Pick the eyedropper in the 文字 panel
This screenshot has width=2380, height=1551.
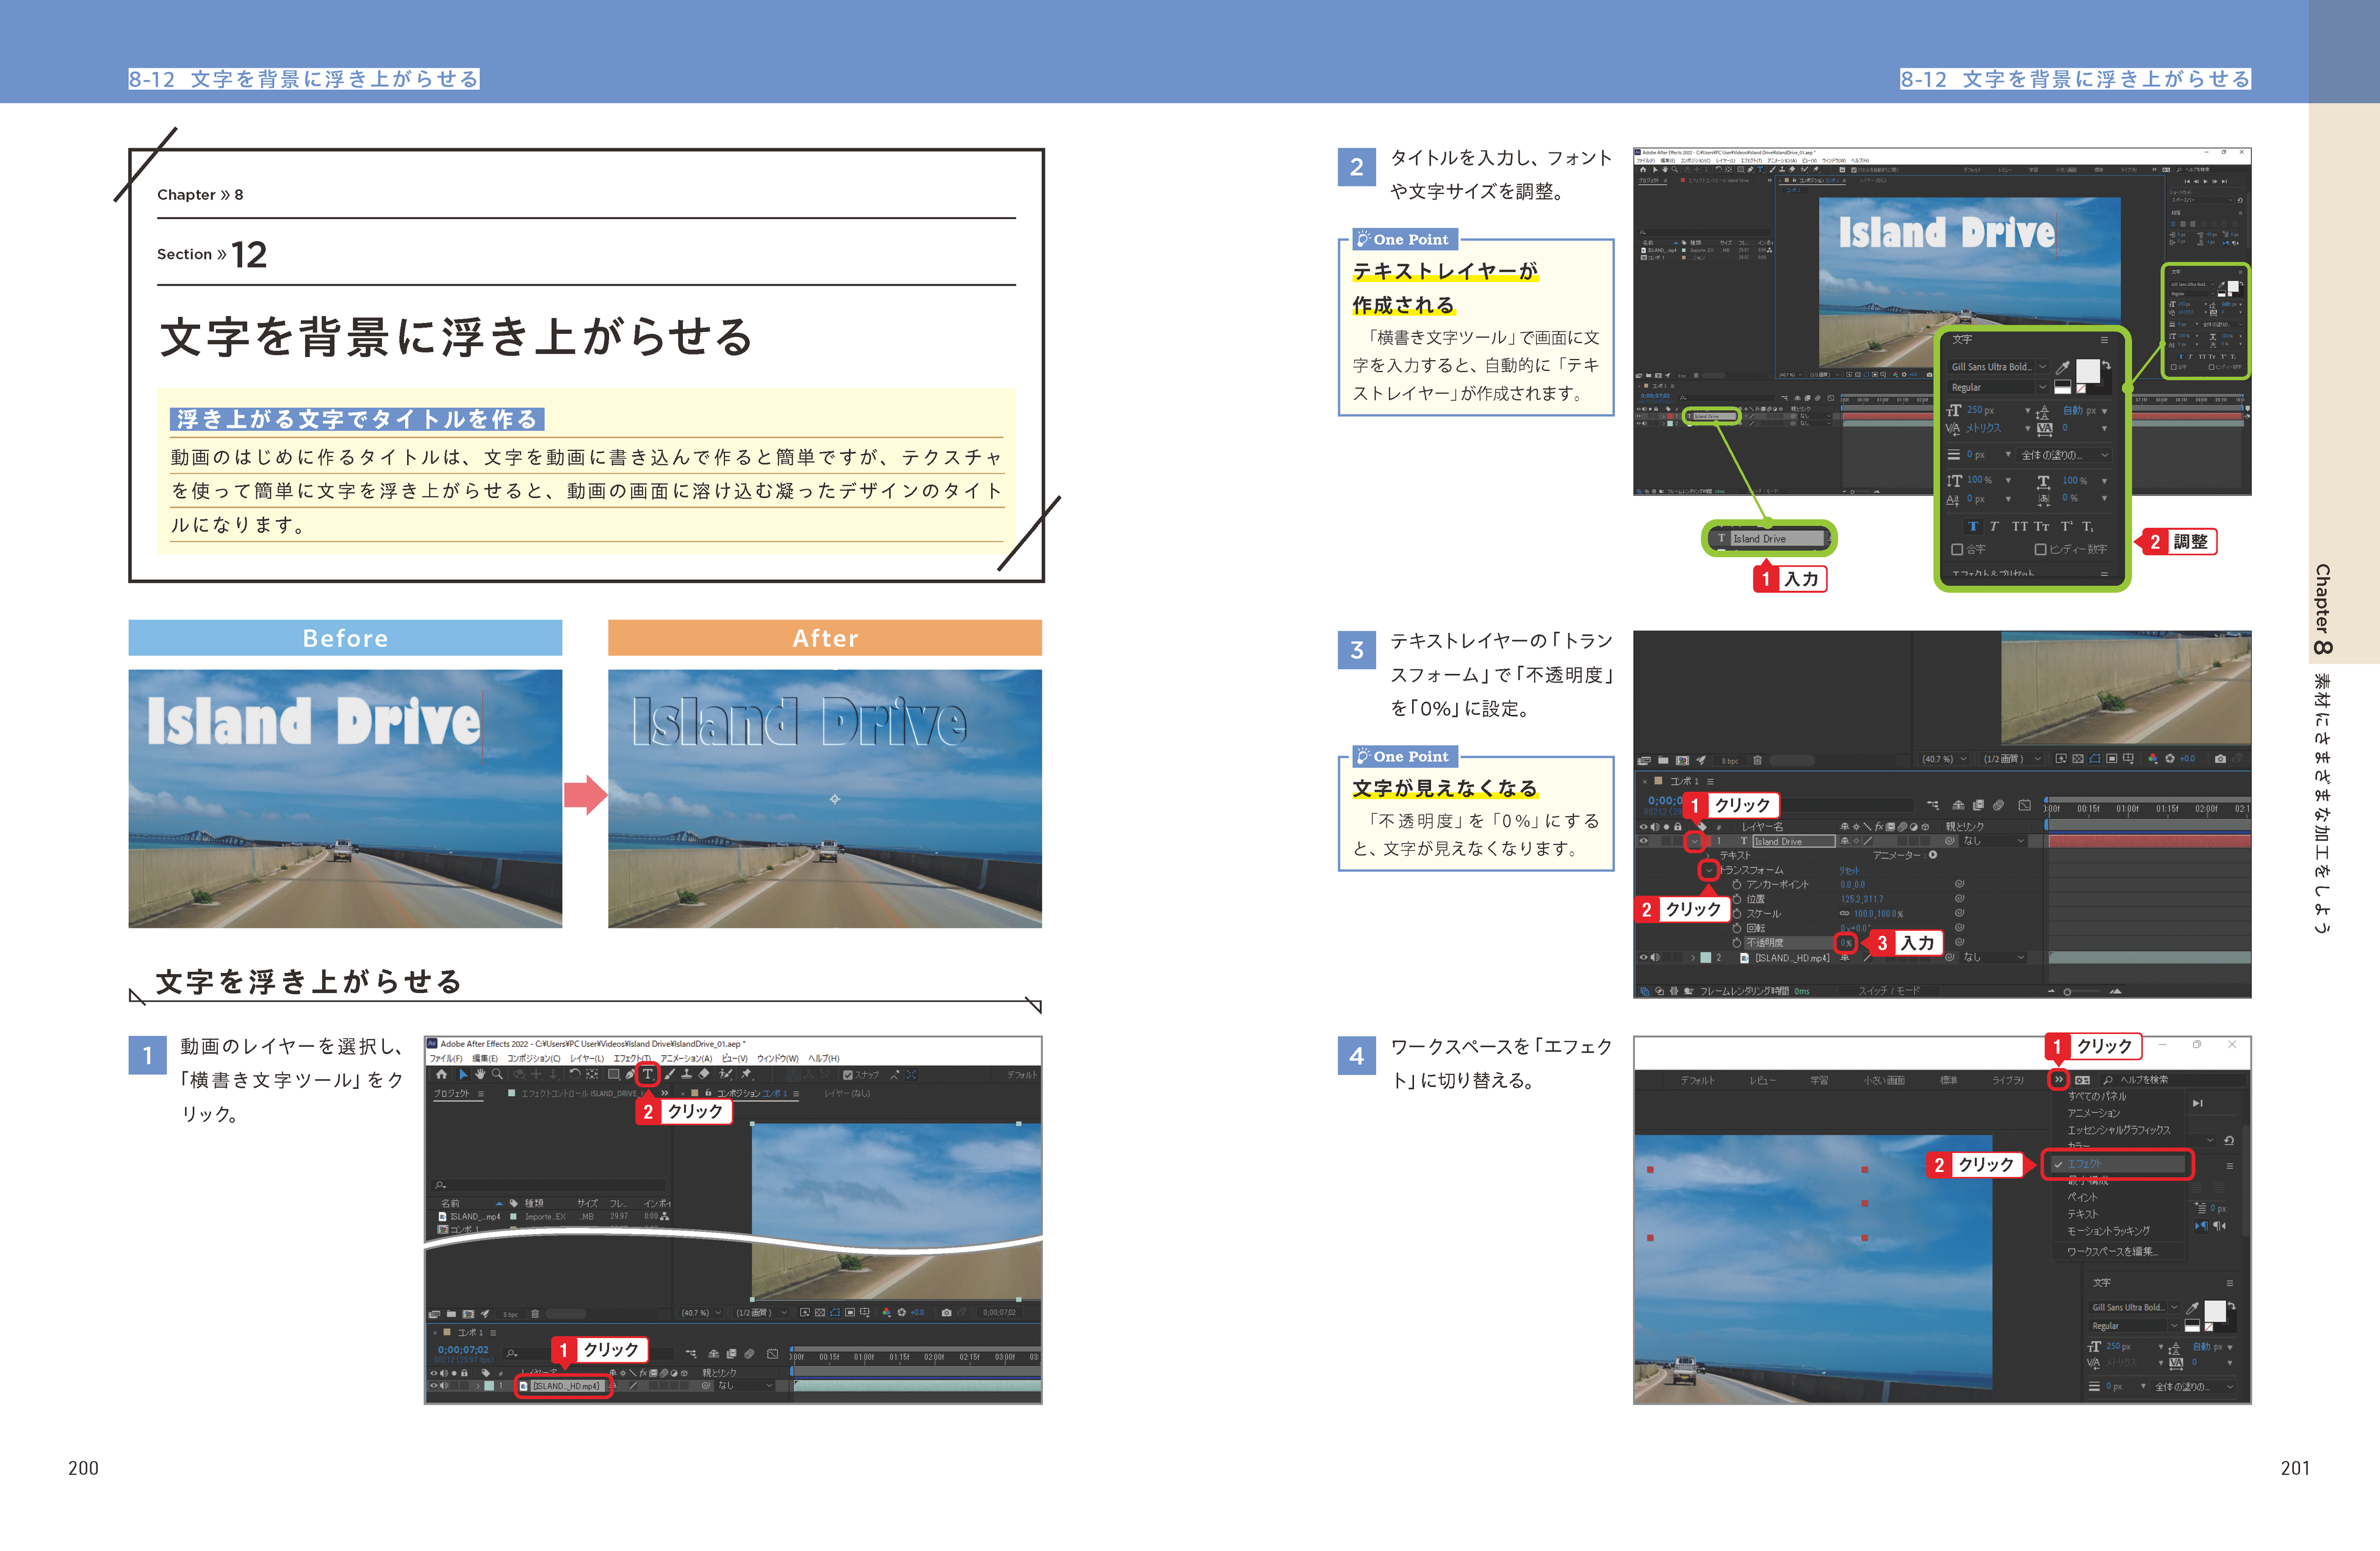point(2064,367)
